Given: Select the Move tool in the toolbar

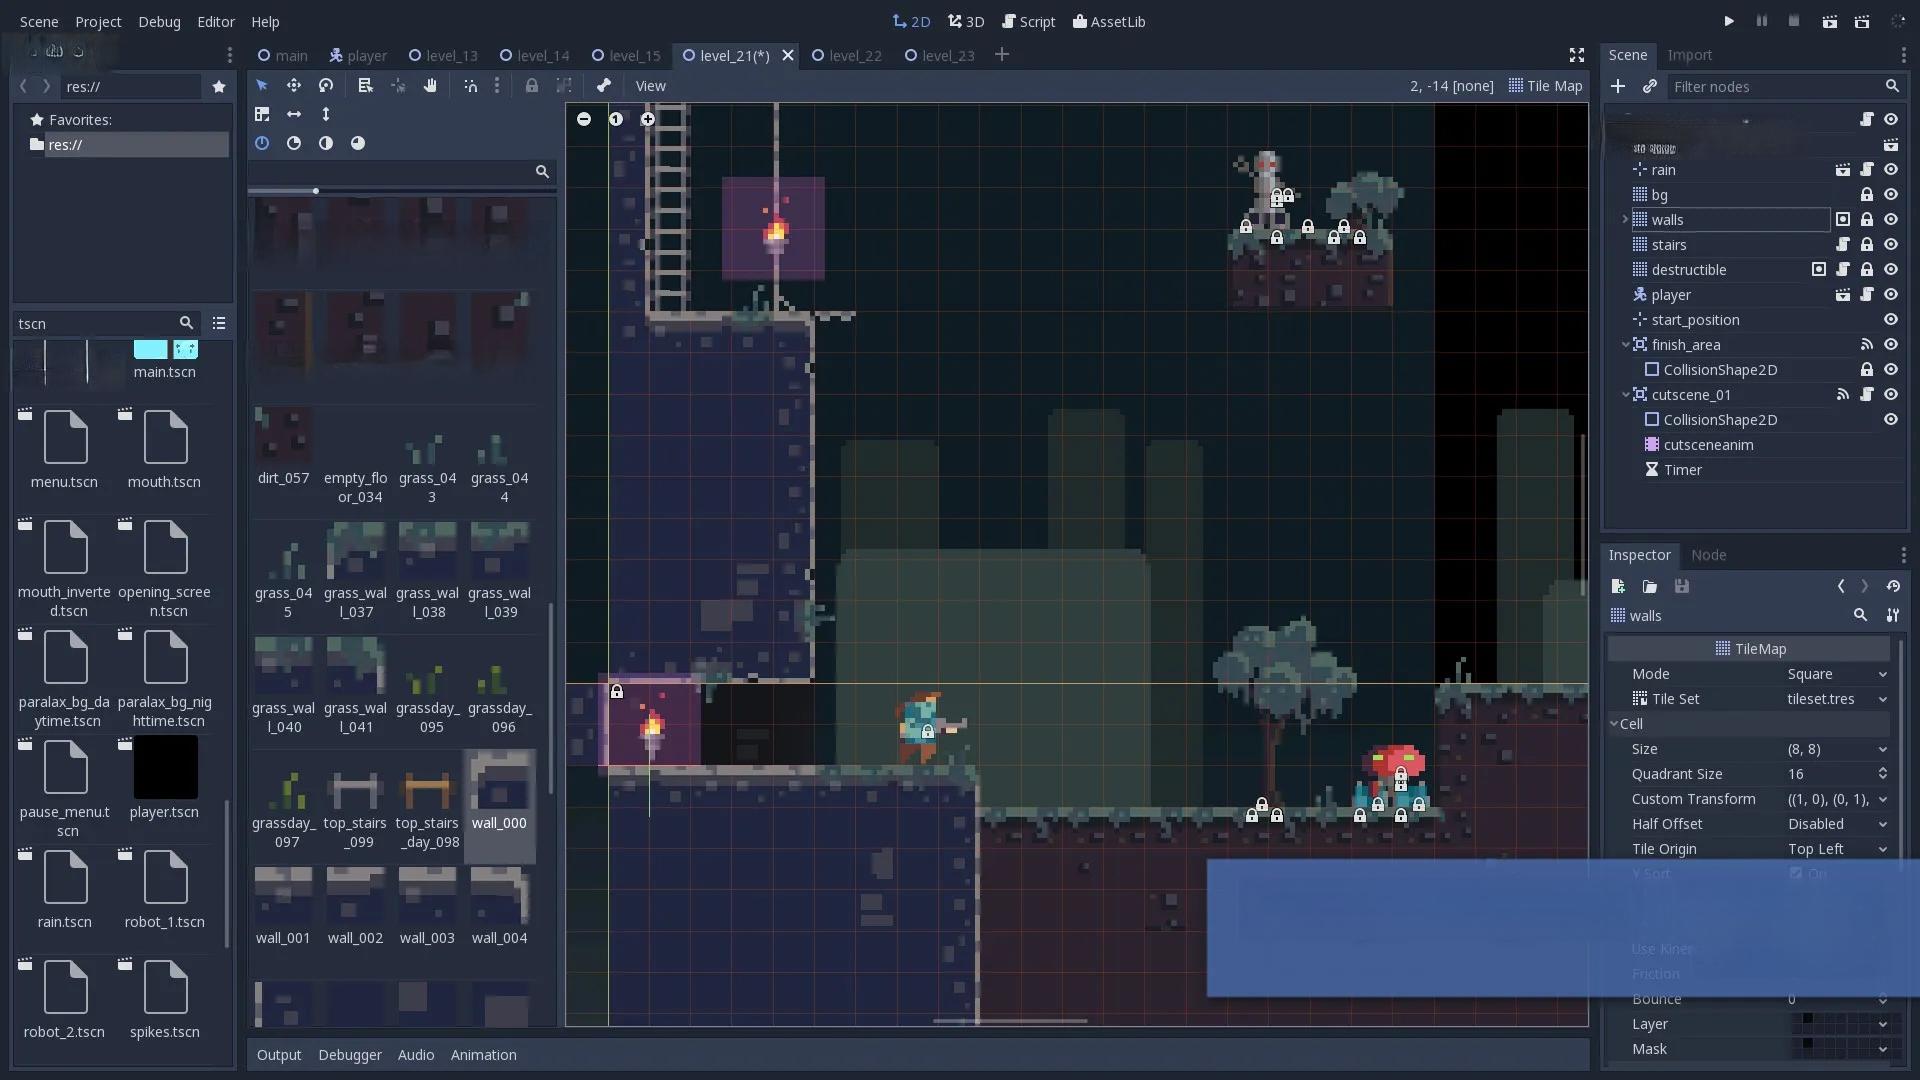Looking at the screenshot, I should pyautogui.click(x=294, y=86).
